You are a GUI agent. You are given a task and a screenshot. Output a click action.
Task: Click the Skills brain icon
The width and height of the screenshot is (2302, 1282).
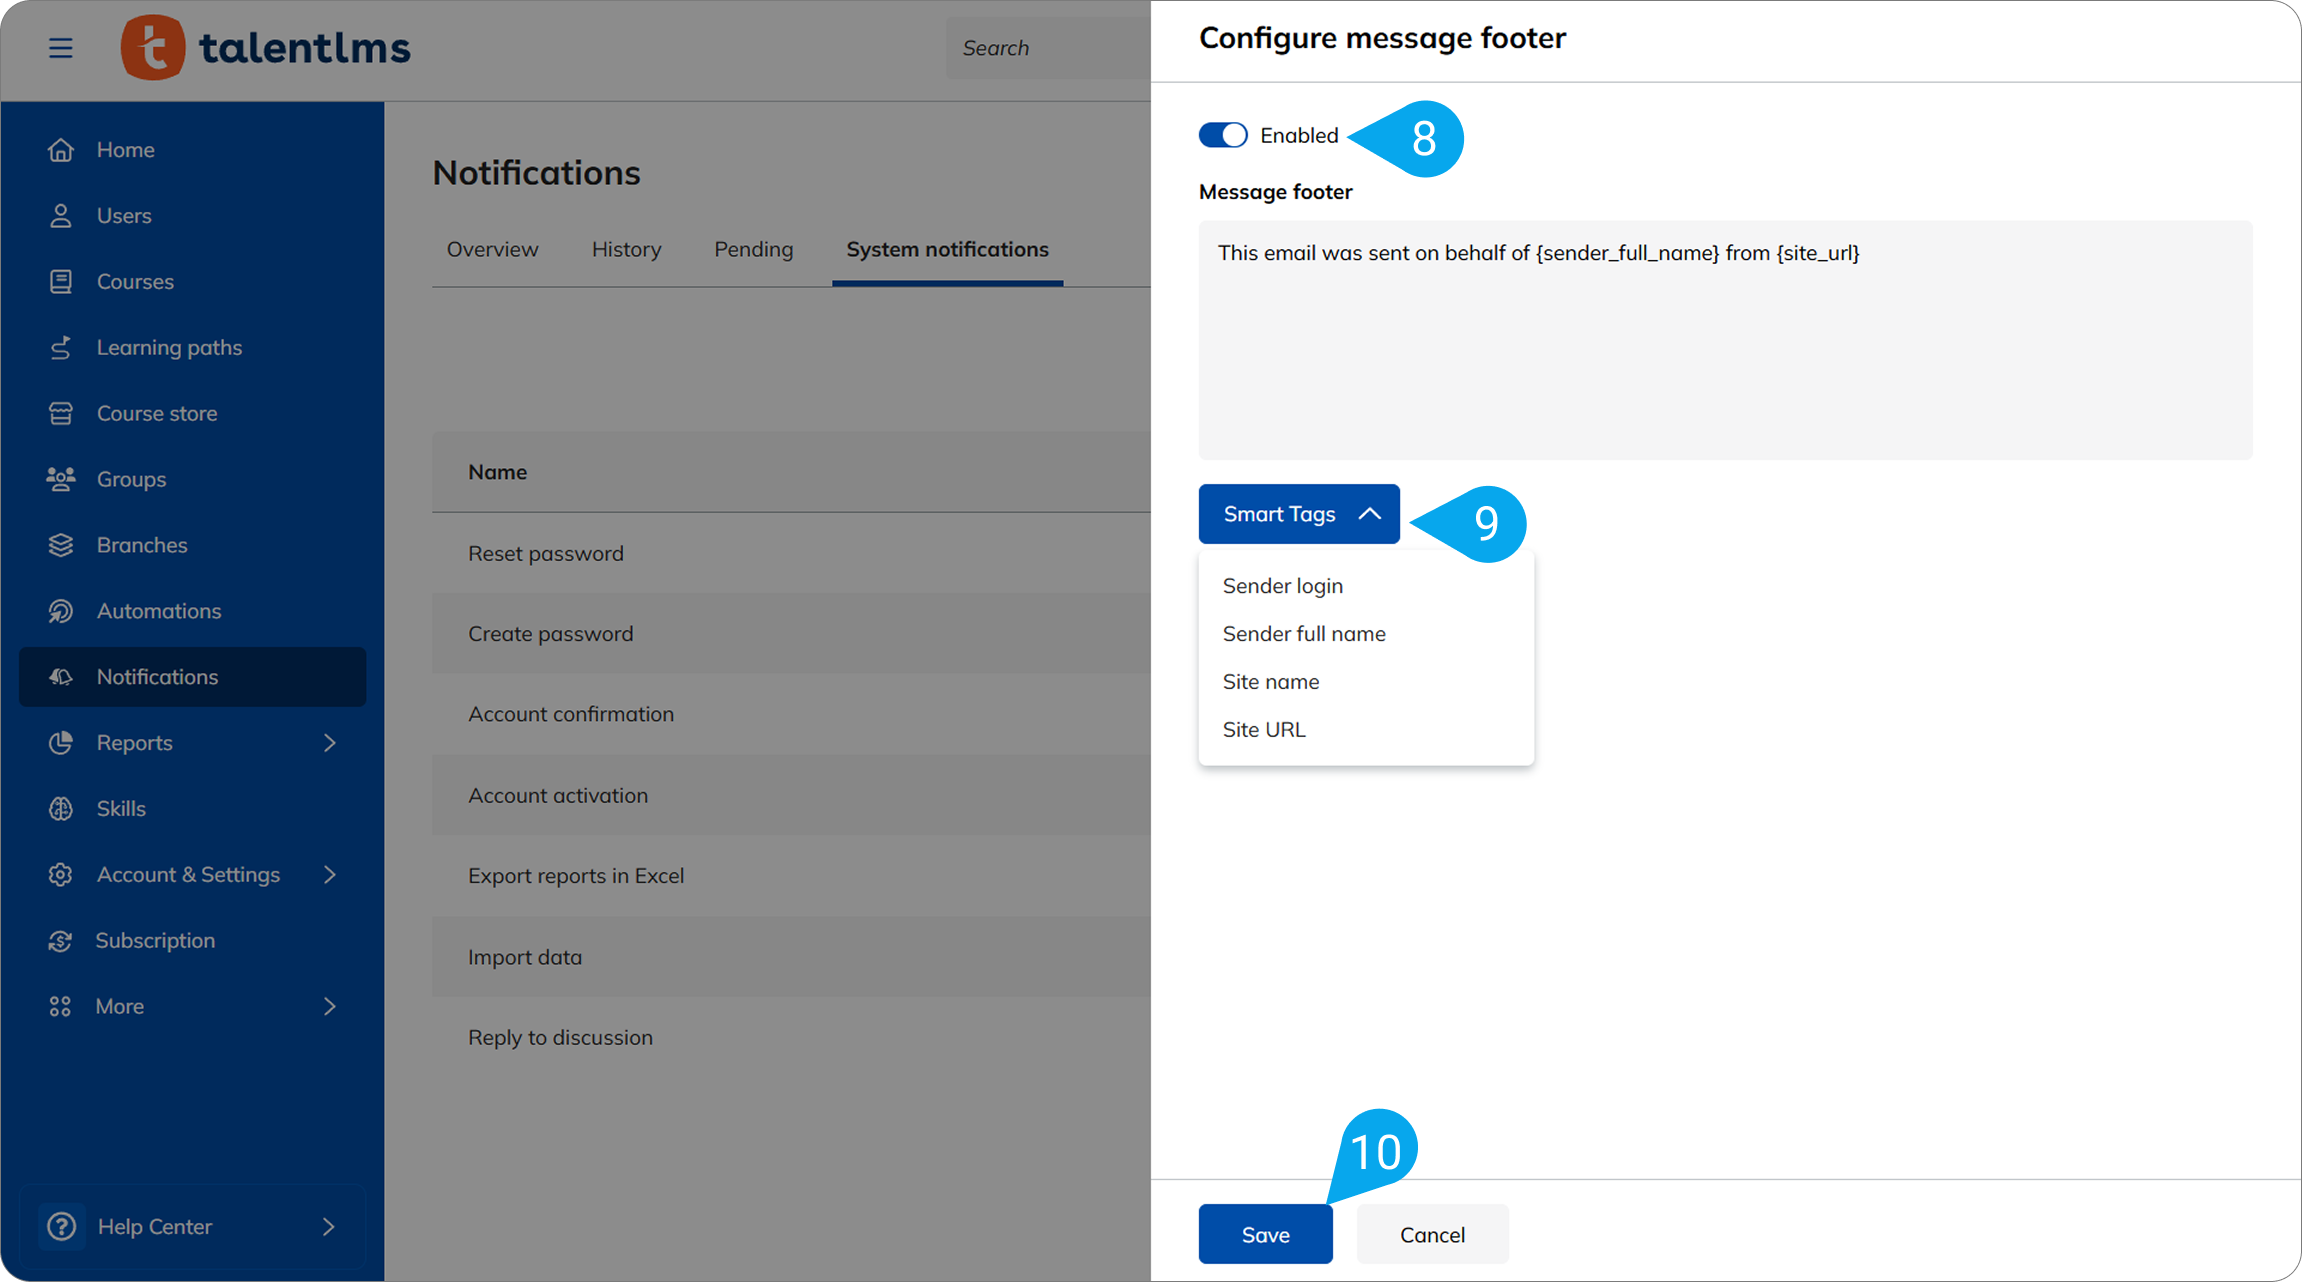point(61,808)
